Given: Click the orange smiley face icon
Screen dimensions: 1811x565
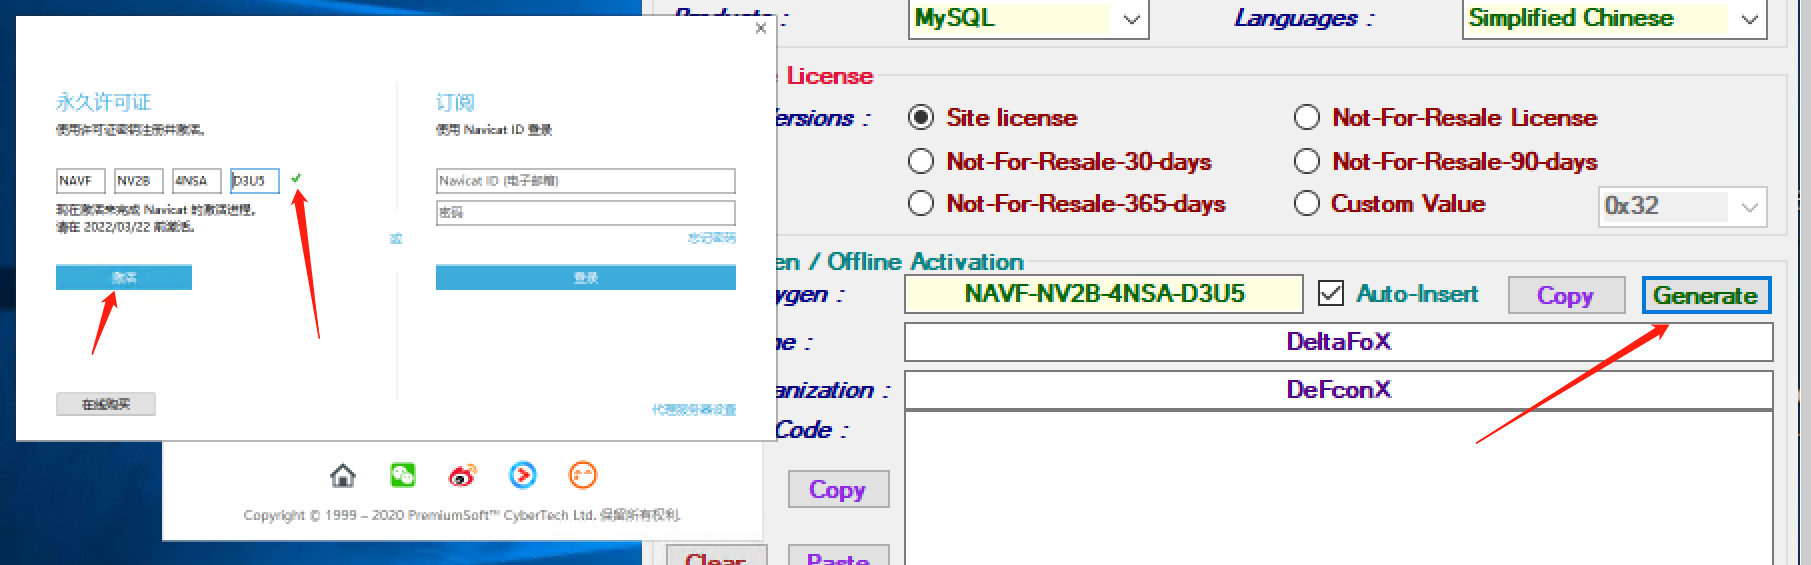Looking at the screenshot, I should click(583, 475).
